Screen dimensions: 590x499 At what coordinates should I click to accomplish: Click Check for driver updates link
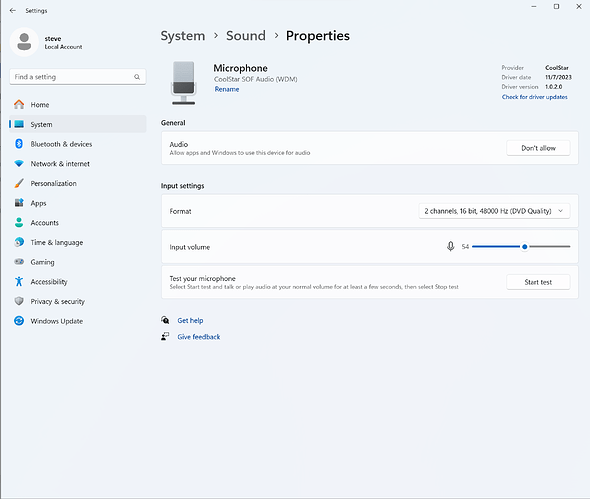[534, 97]
